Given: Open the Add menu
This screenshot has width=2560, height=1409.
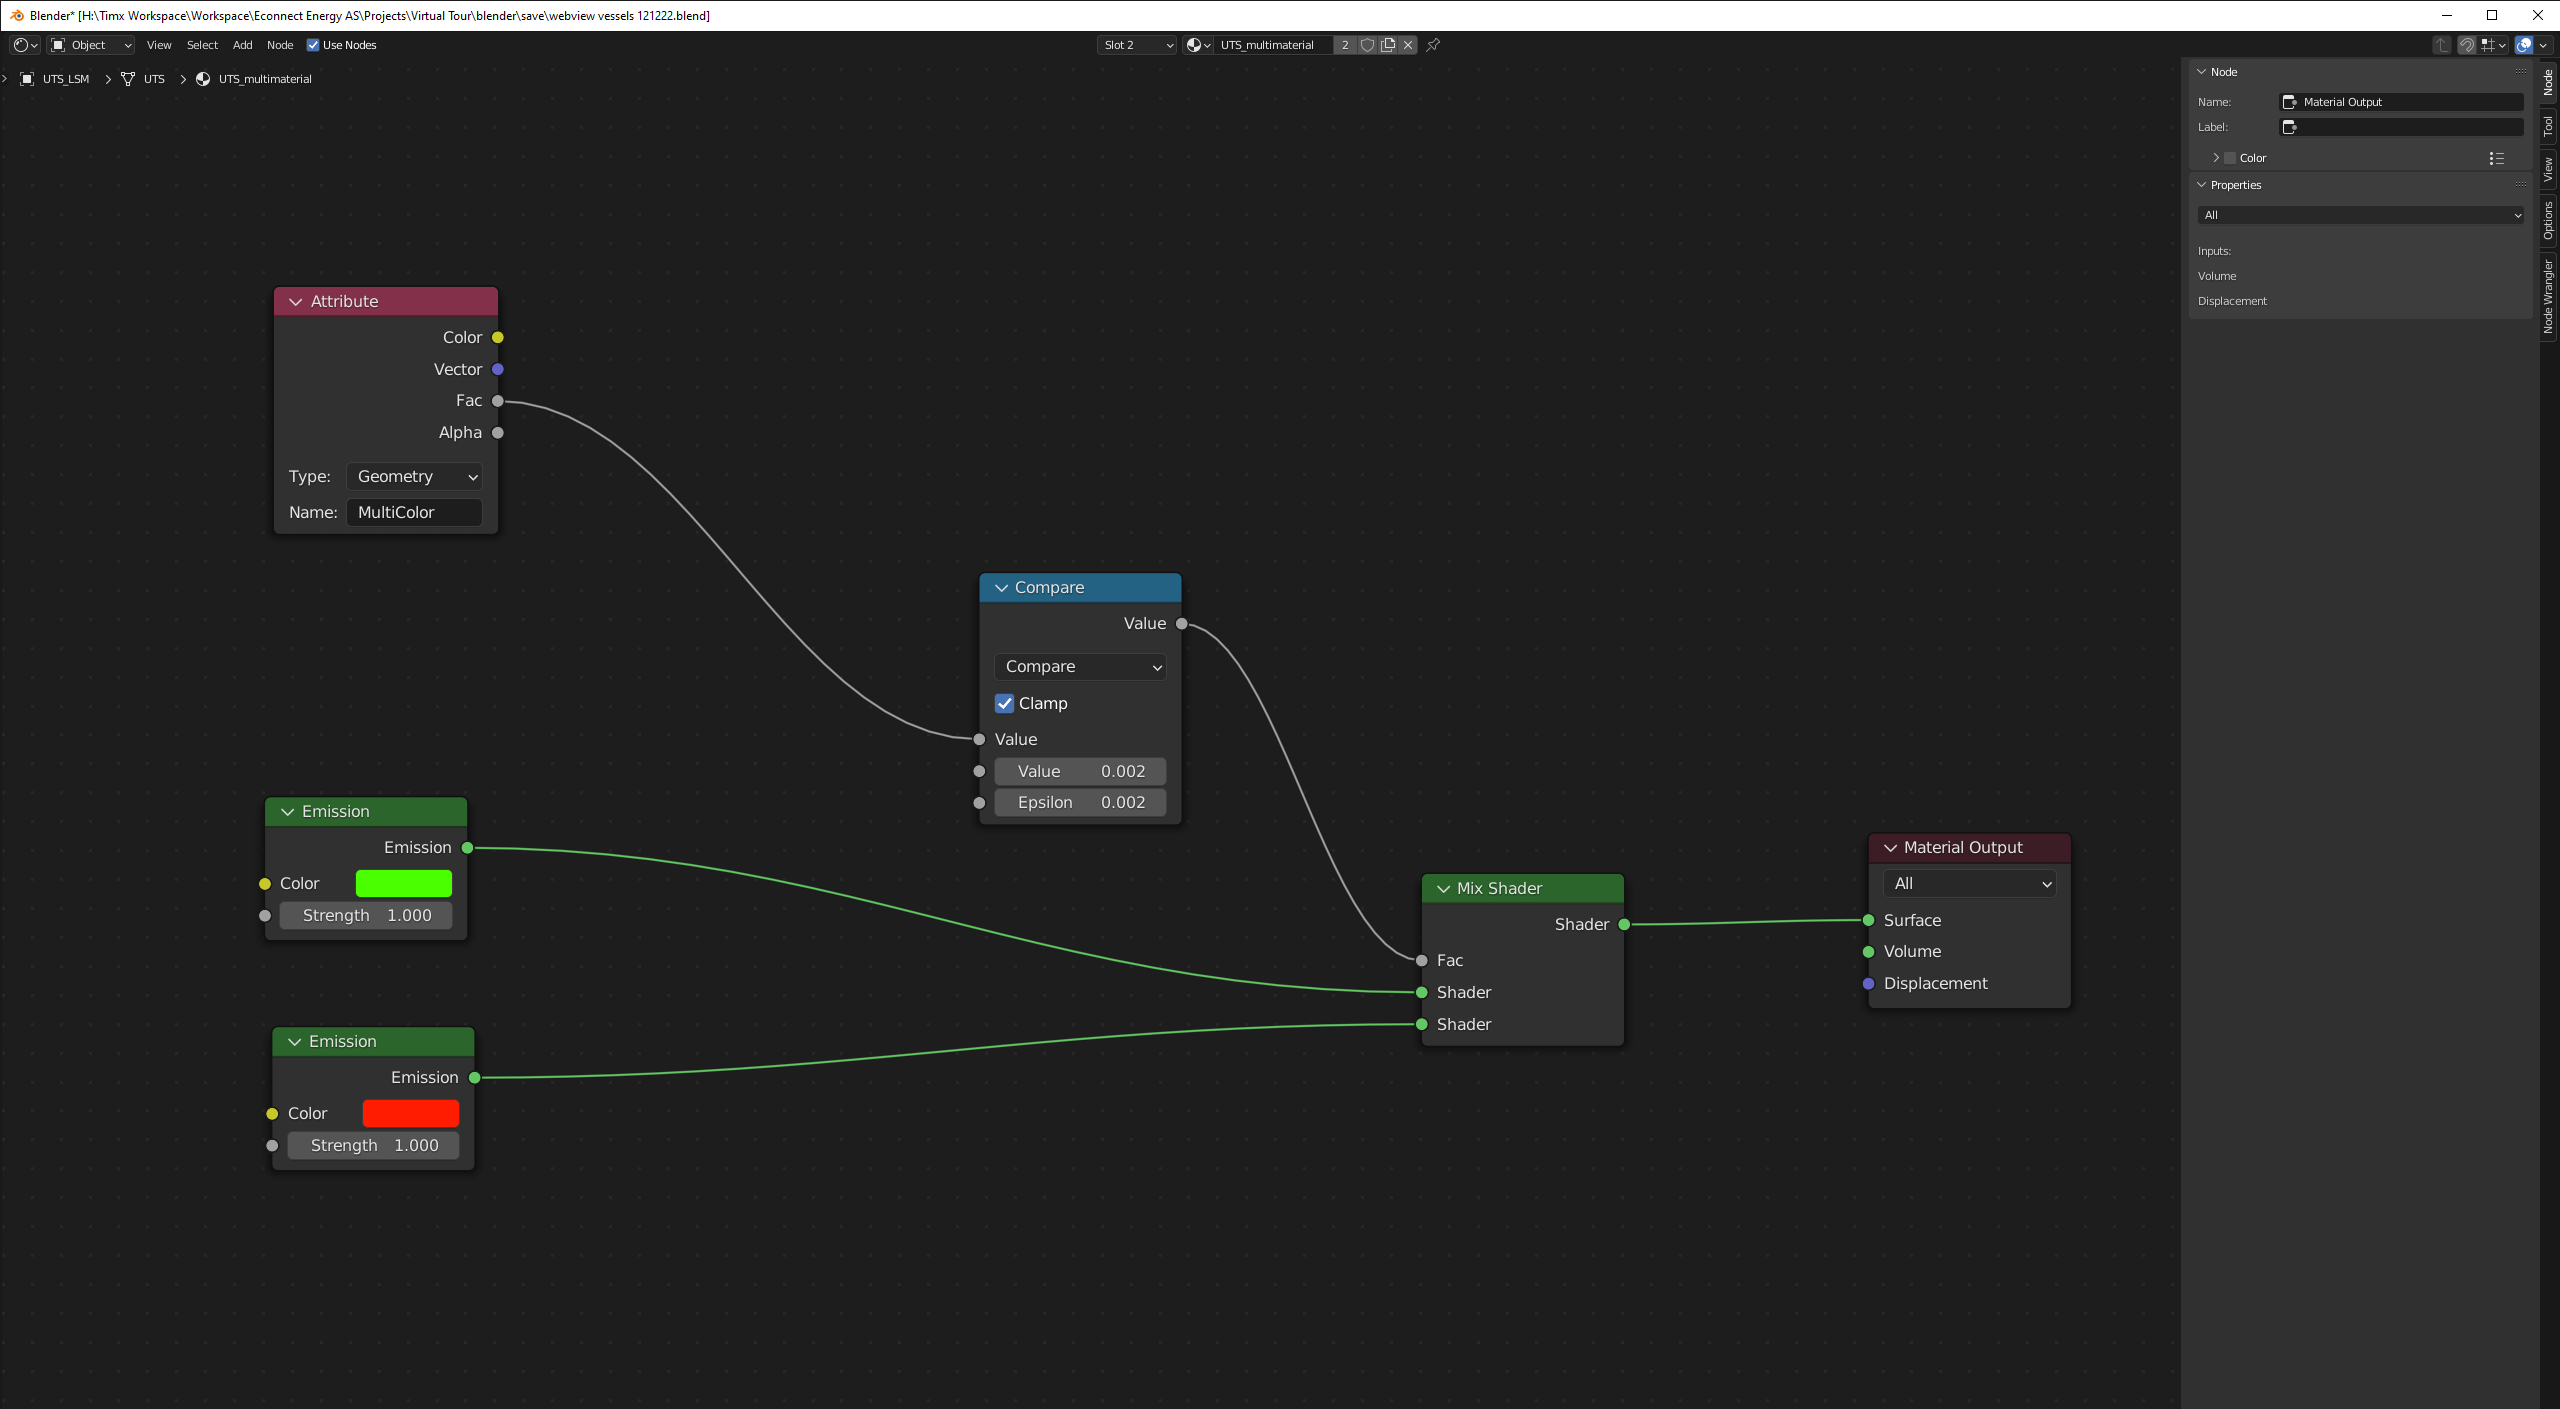Looking at the screenshot, I should [x=241, y=44].
